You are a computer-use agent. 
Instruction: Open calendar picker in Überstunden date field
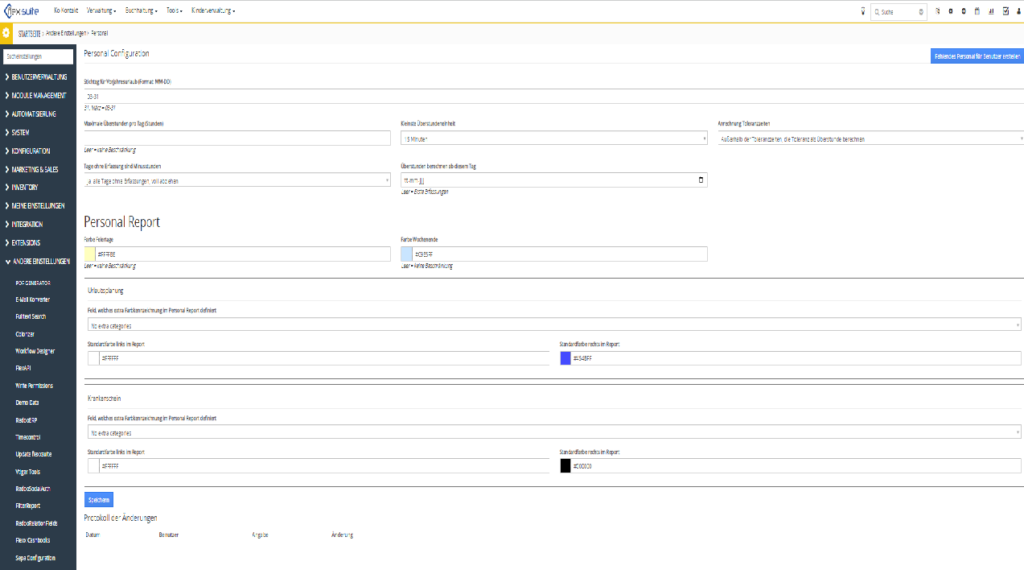click(701, 180)
